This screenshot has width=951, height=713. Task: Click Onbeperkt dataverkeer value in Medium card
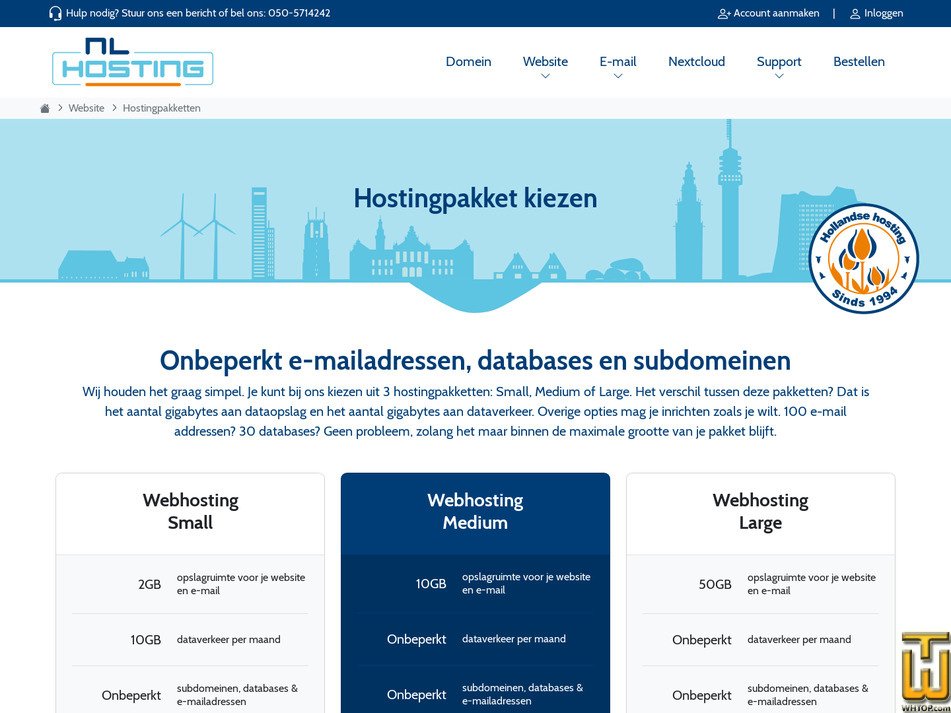coord(417,640)
